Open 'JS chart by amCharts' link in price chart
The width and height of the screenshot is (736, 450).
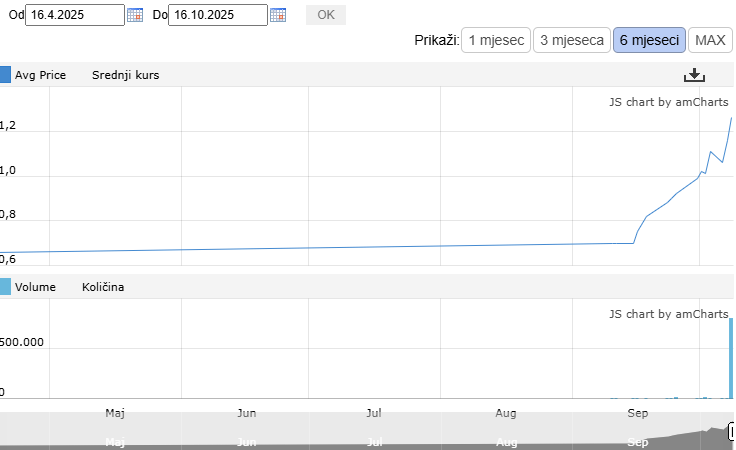point(668,102)
